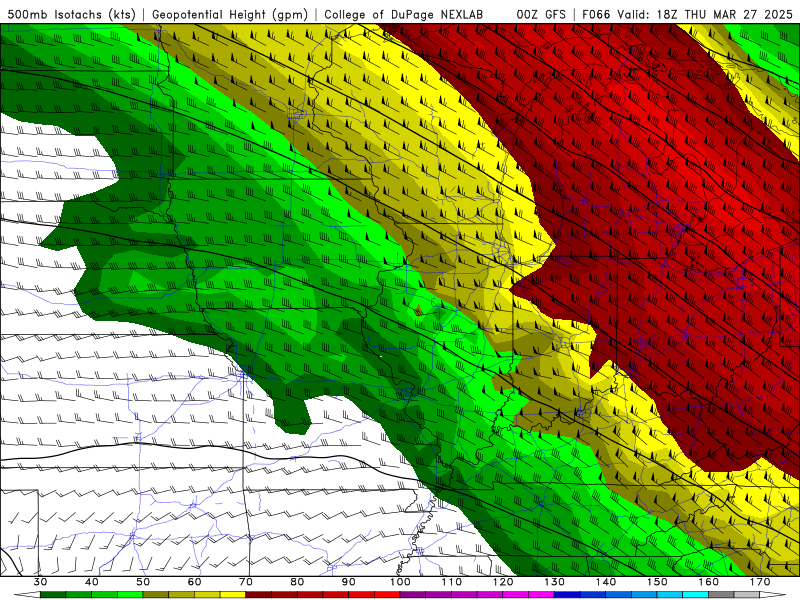Click the 120 value on the color scale
This screenshot has width=800, height=600.
503,582
